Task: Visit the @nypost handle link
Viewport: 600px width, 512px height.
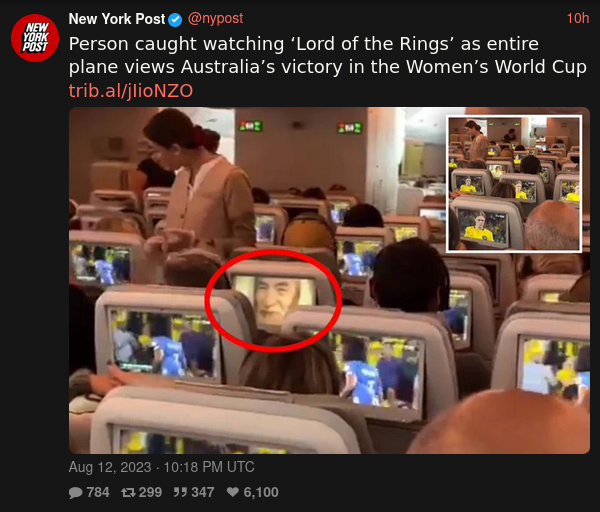Action: pyautogui.click(x=215, y=18)
